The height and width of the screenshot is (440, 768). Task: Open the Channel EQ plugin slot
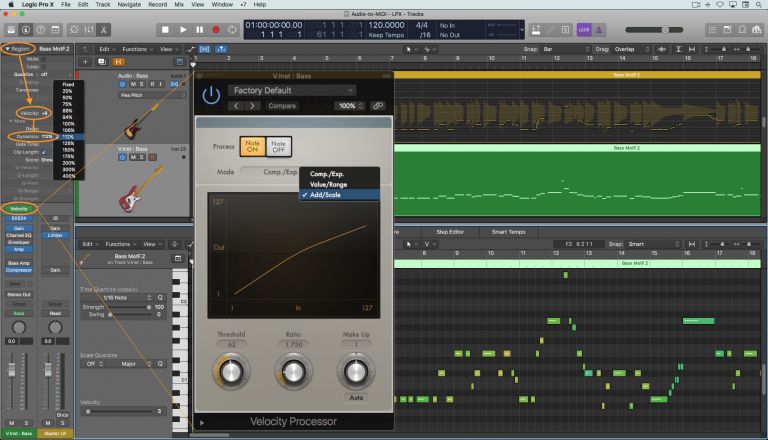(19, 235)
